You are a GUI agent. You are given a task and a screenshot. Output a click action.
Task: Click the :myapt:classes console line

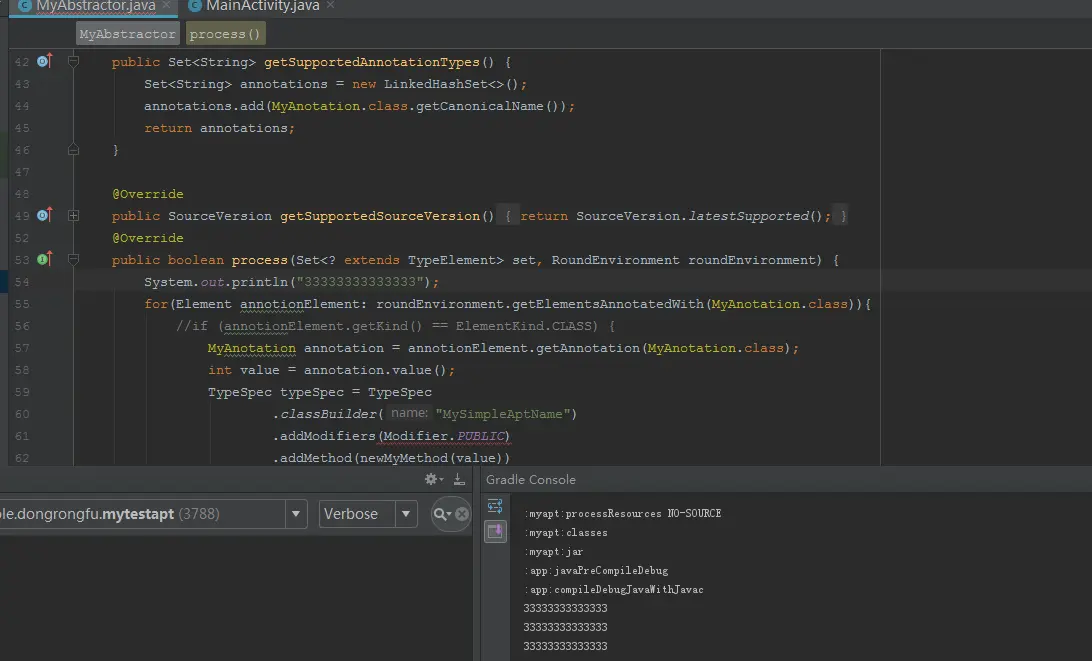[566, 532]
